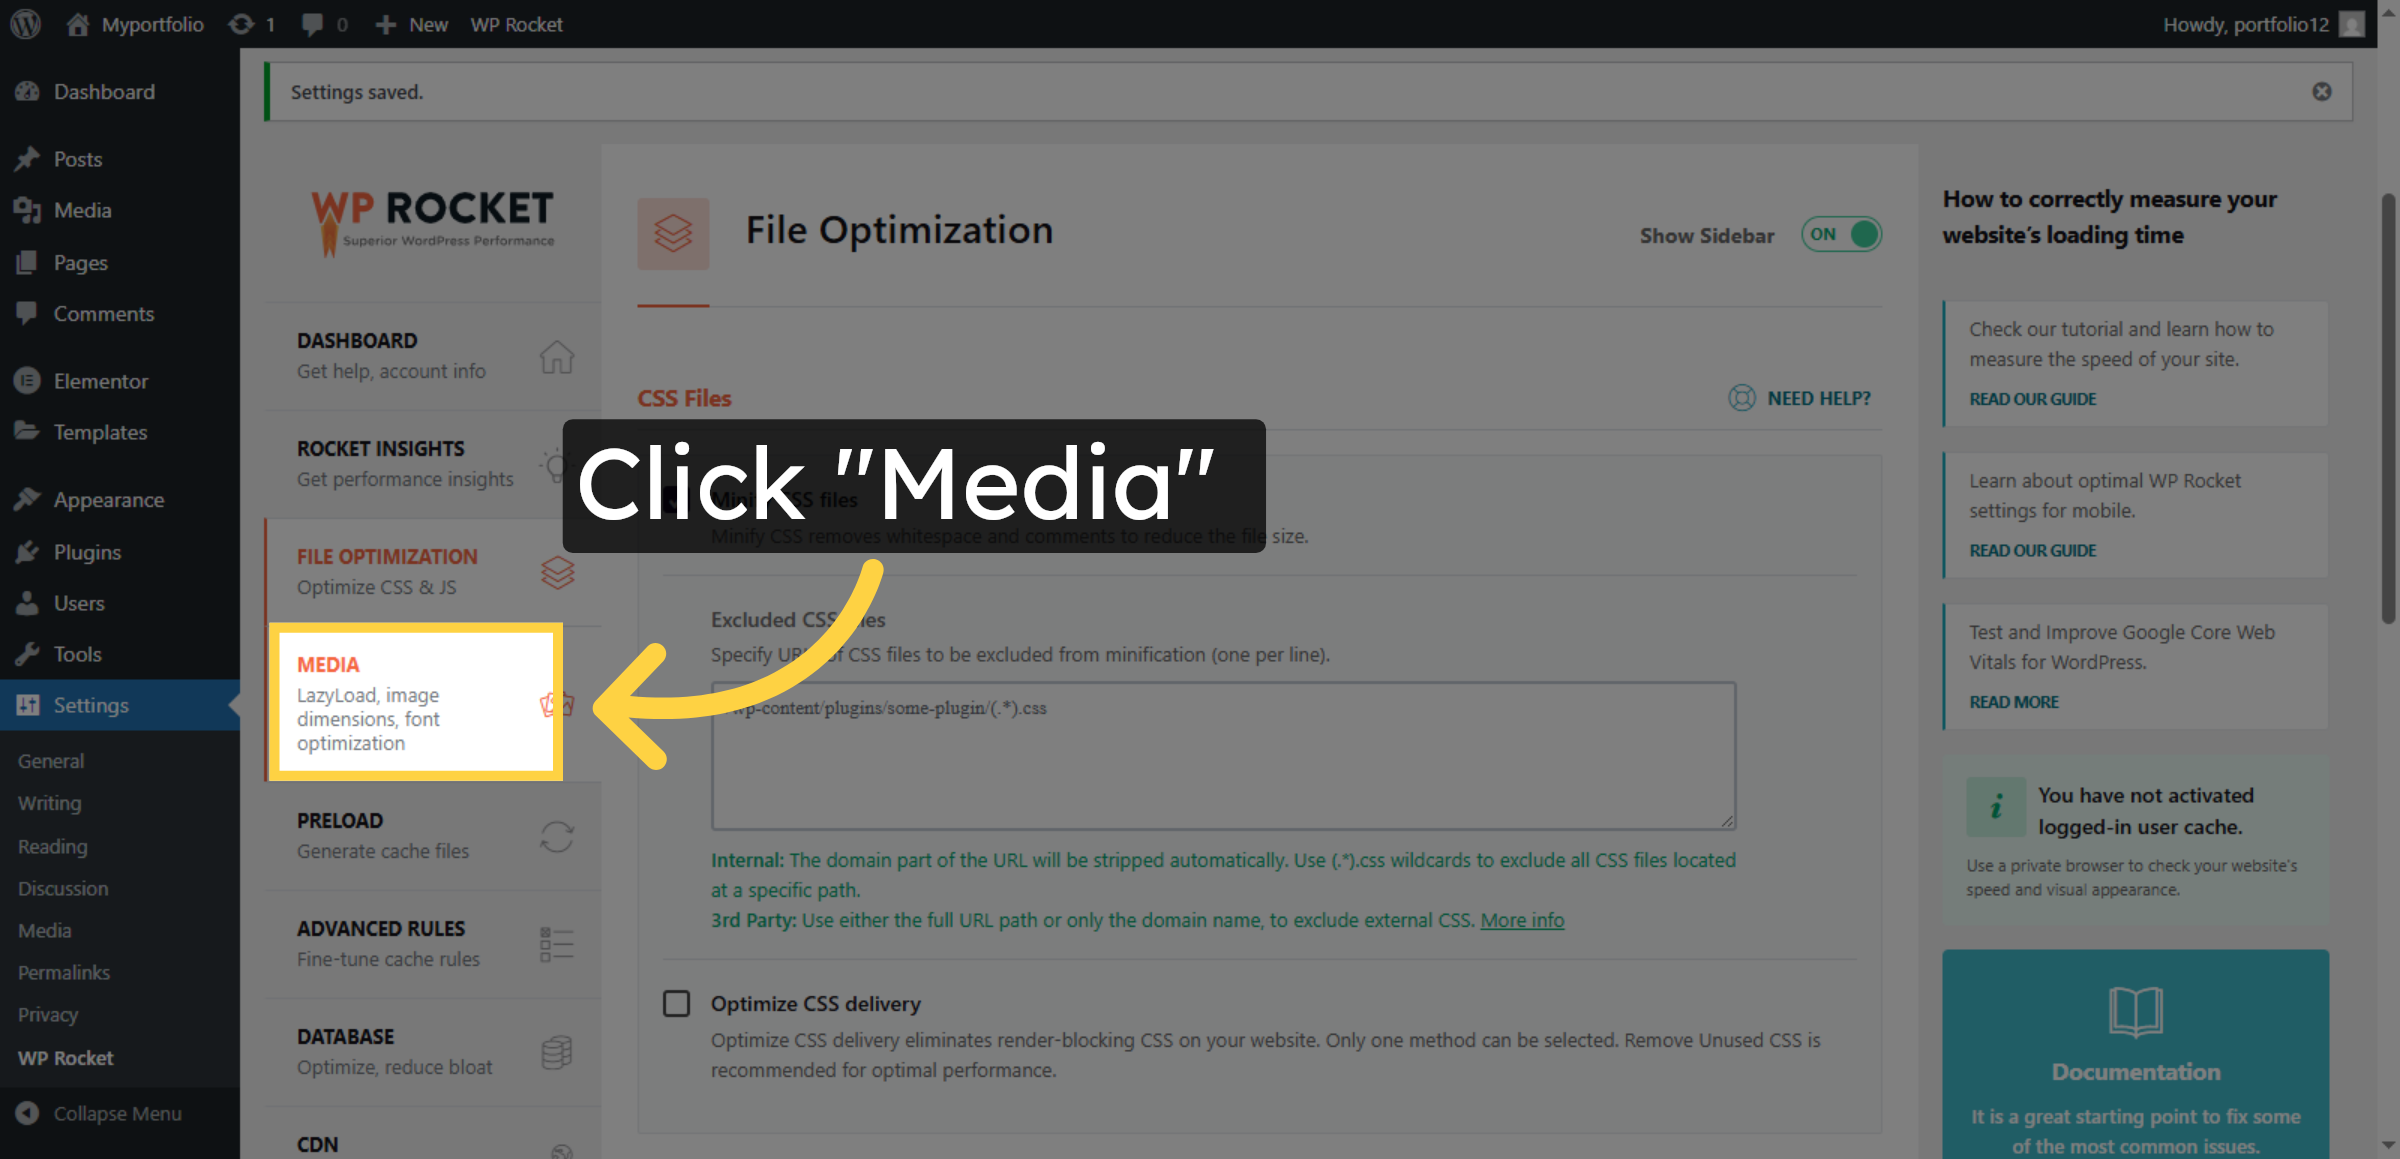Collapse the WordPress admin menu
The height and width of the screenshot is (1159, 2400).
coord(117,1113)
